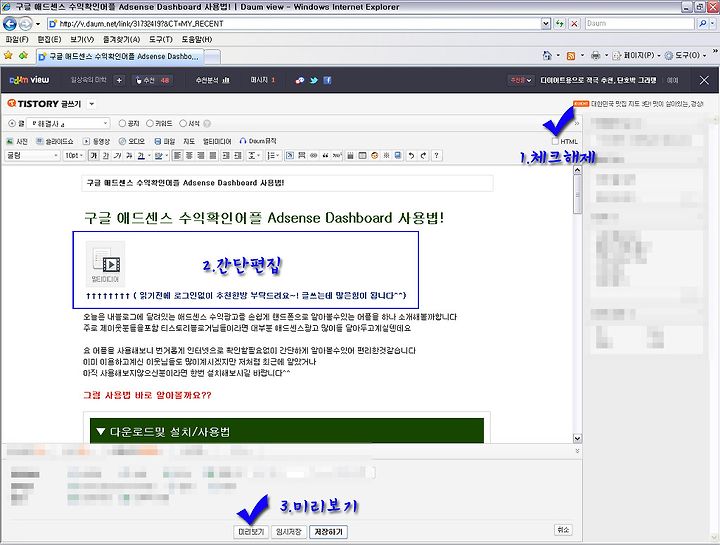Insert hyperlink with the link icon
This screenshot has width=720, height=545.
coord(313,156)
